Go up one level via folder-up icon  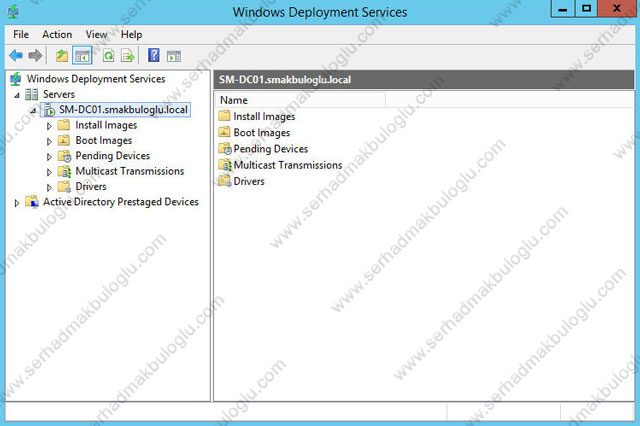click(x=62, y=55)
